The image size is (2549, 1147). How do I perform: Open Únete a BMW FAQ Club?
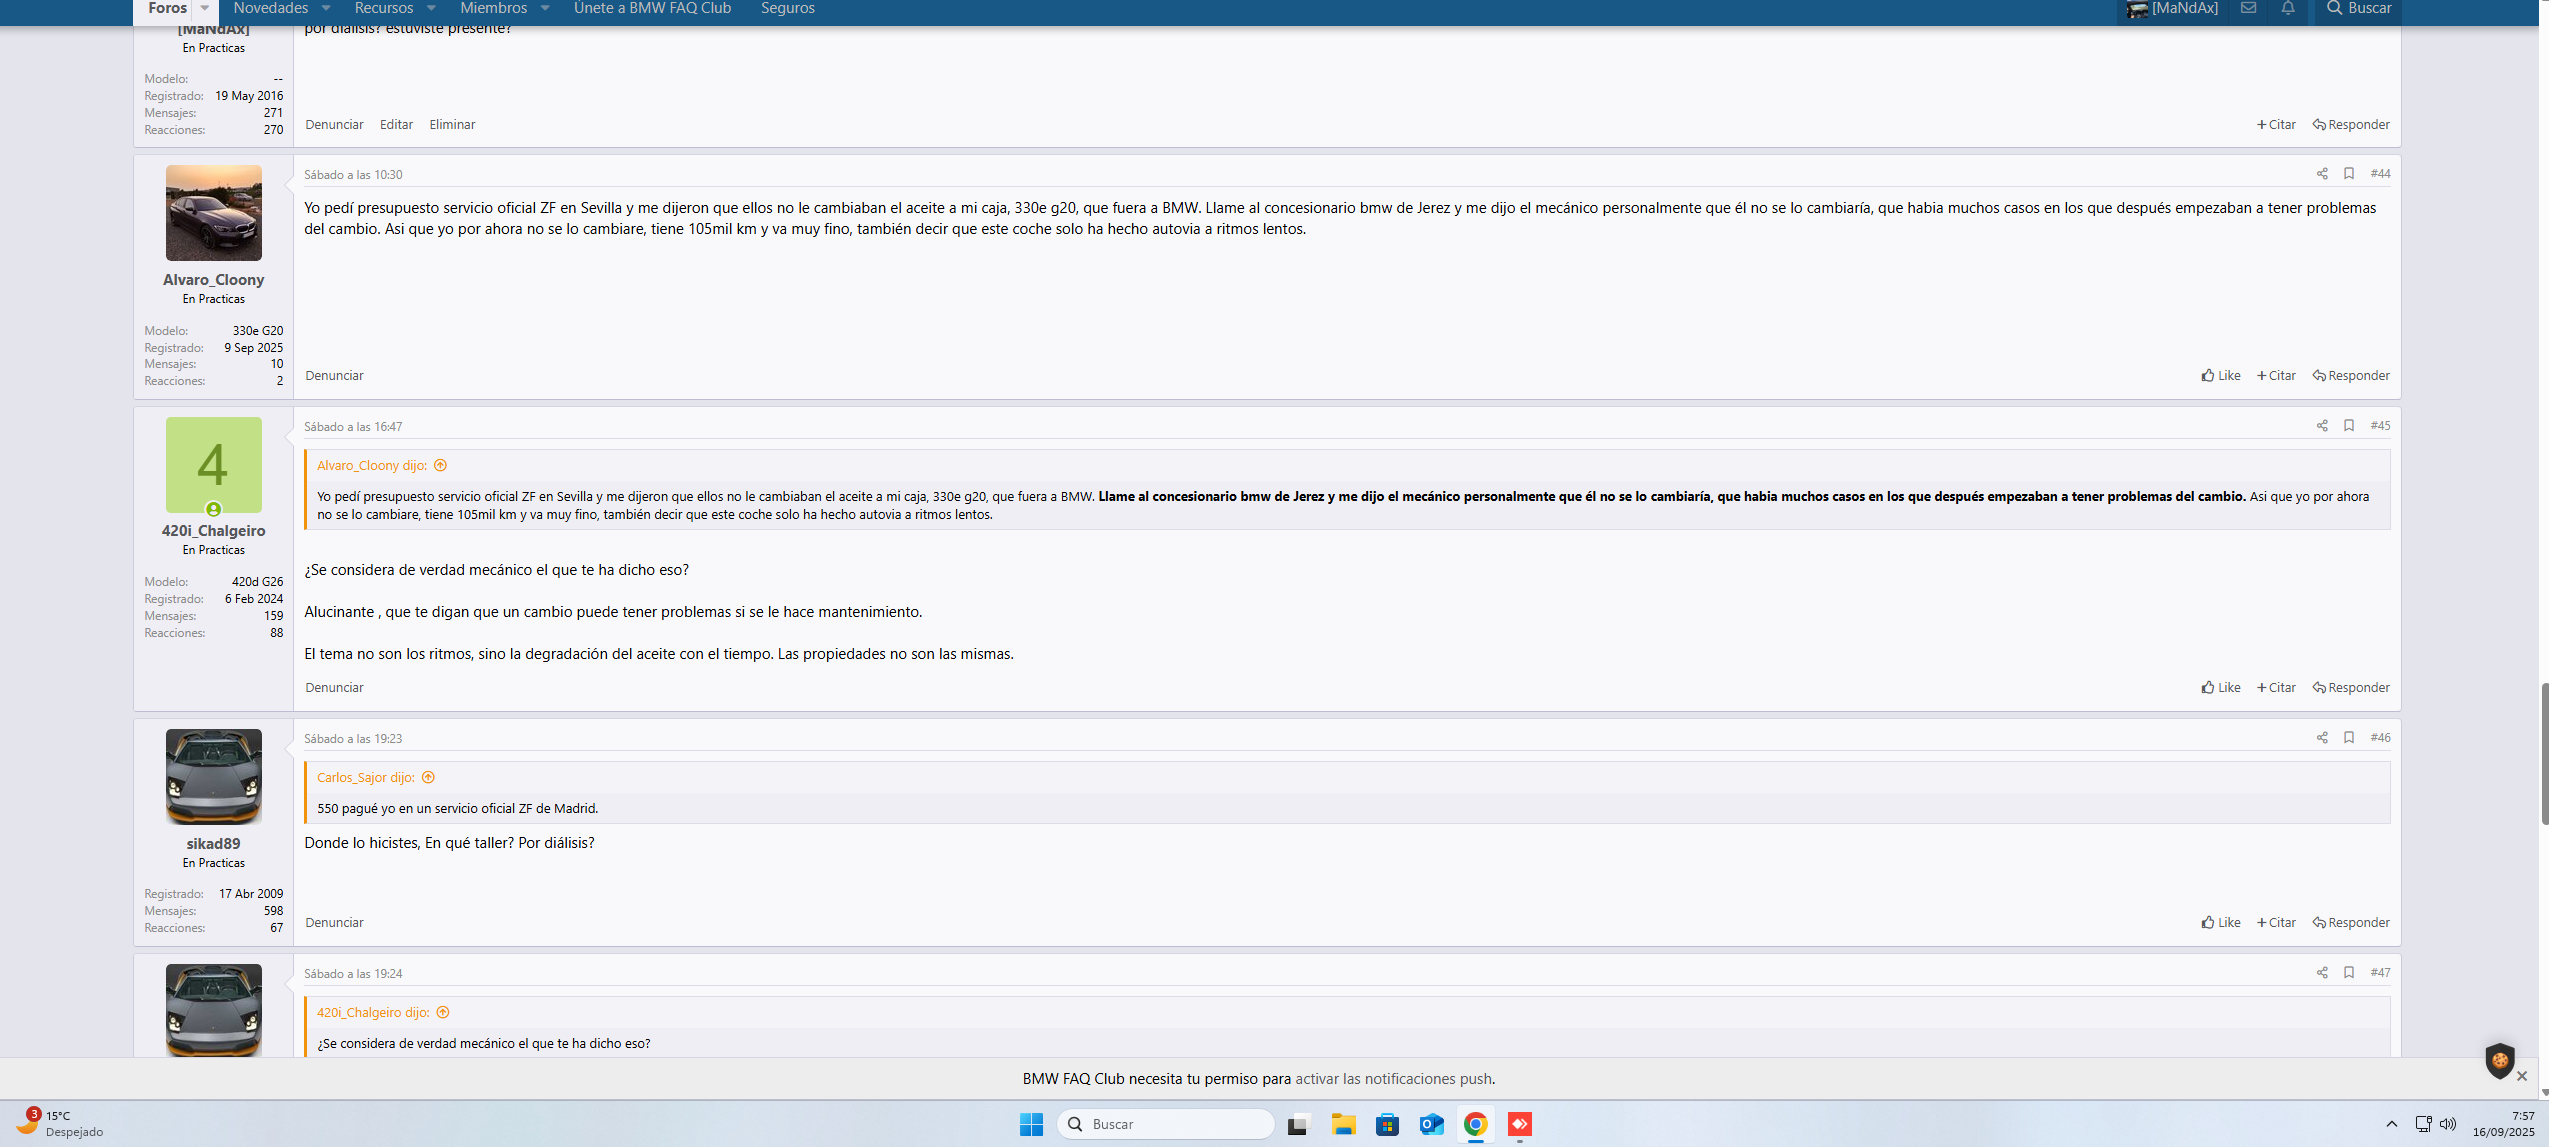tap(652, 8)
